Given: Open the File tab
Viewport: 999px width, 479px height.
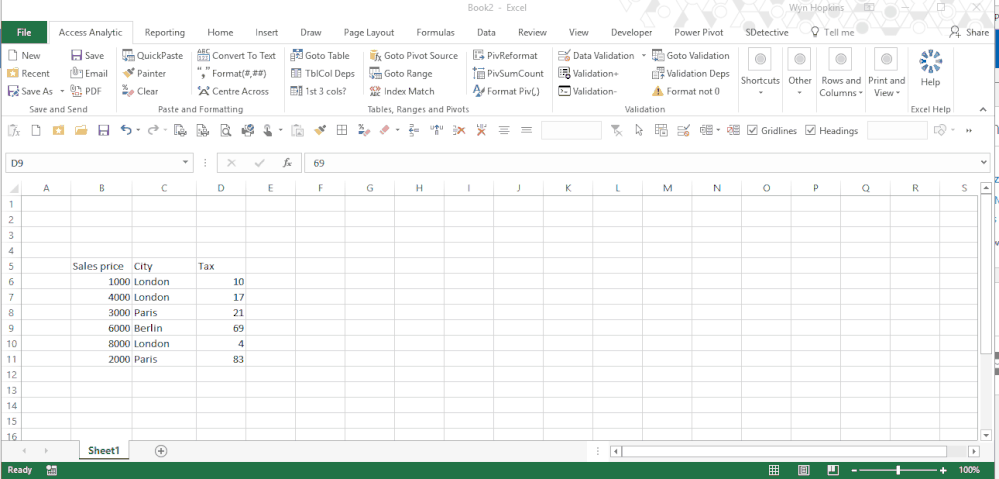Looking at the screenshot, I should 24,32.
